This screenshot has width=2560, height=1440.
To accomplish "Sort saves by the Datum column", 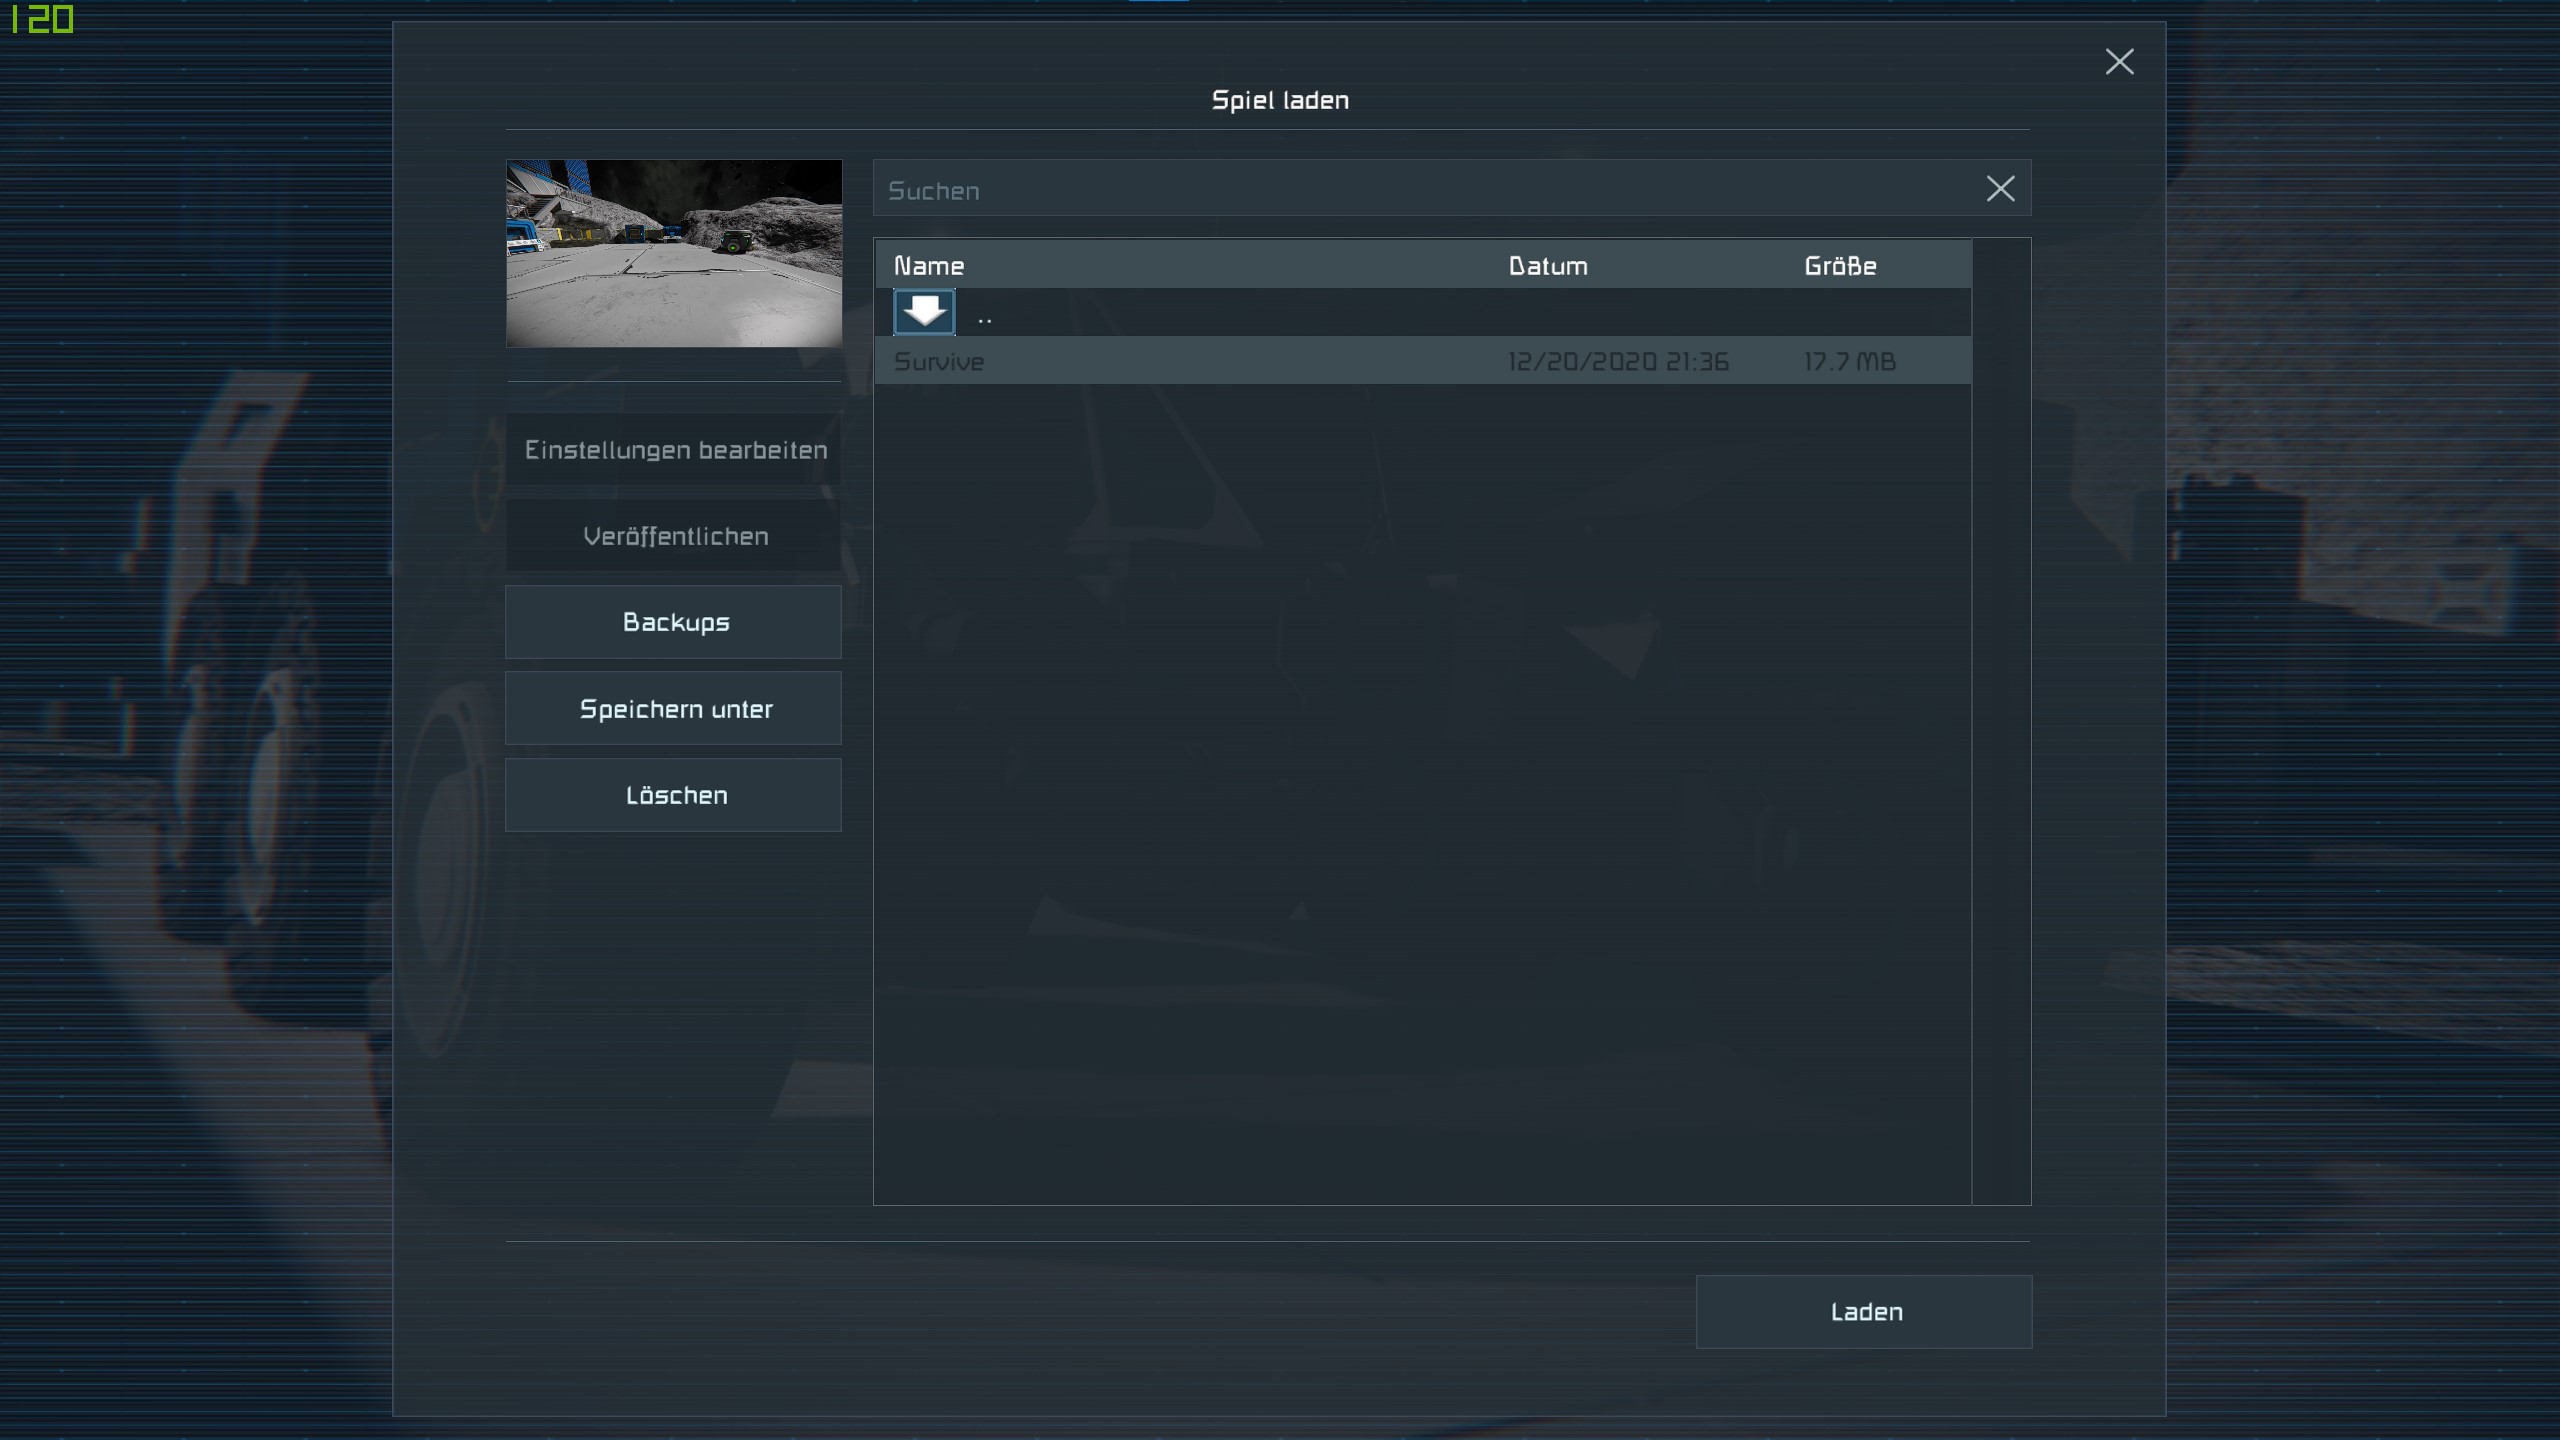I will [1547, 266].
